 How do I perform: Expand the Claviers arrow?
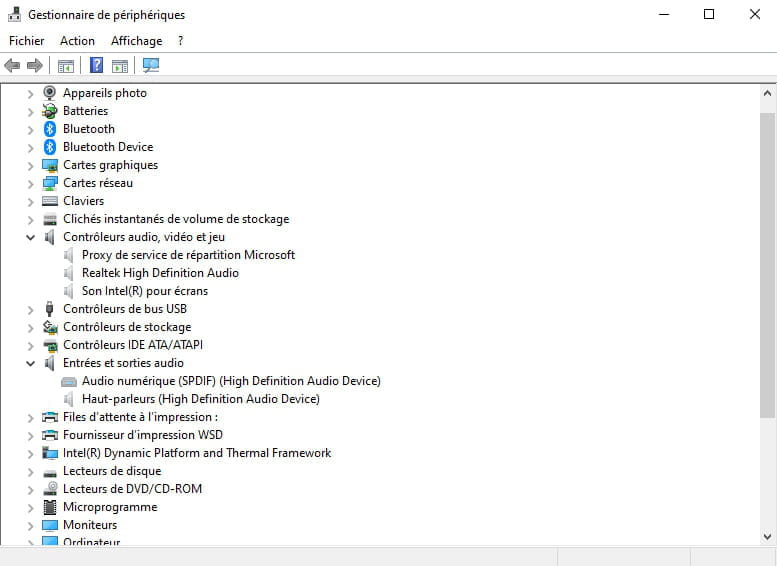click(x=30, y=202)
